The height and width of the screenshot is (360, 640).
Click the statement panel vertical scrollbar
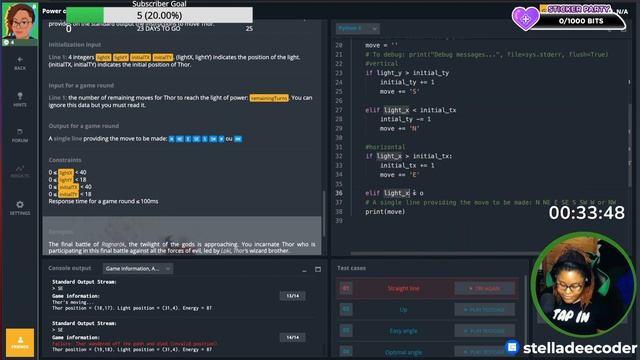tap(324, 214)
